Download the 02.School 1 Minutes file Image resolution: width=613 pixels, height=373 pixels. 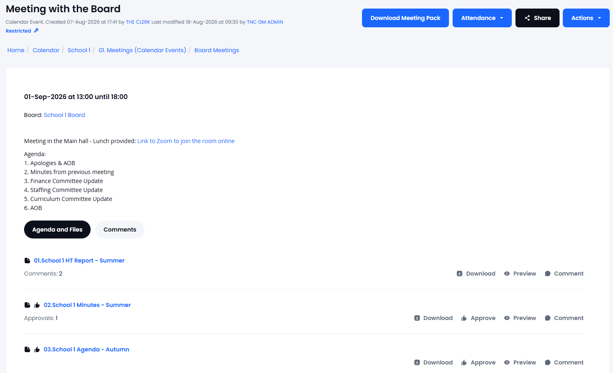point(433,318)
